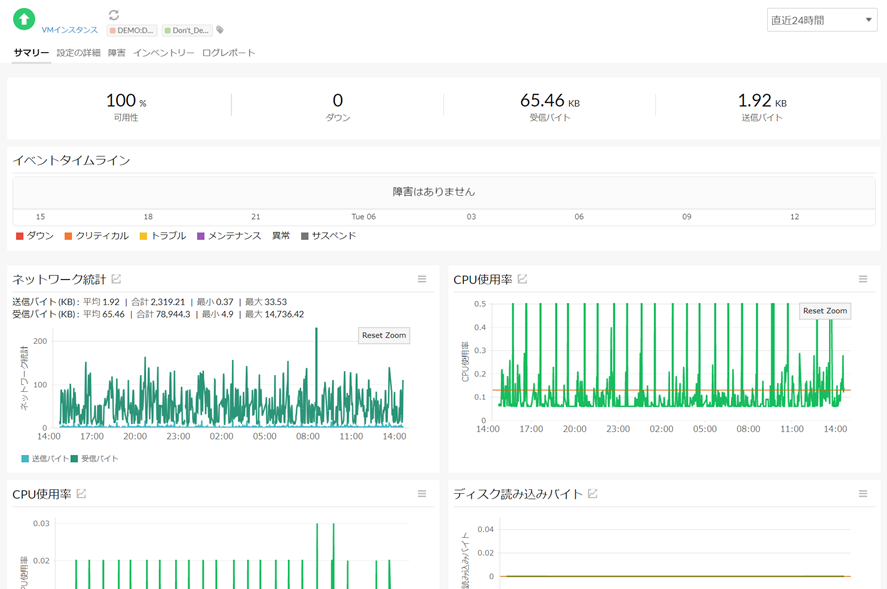Click the green up-arrow status icon
The height and width of the screenshot is (589, 887).
[24, 19]
